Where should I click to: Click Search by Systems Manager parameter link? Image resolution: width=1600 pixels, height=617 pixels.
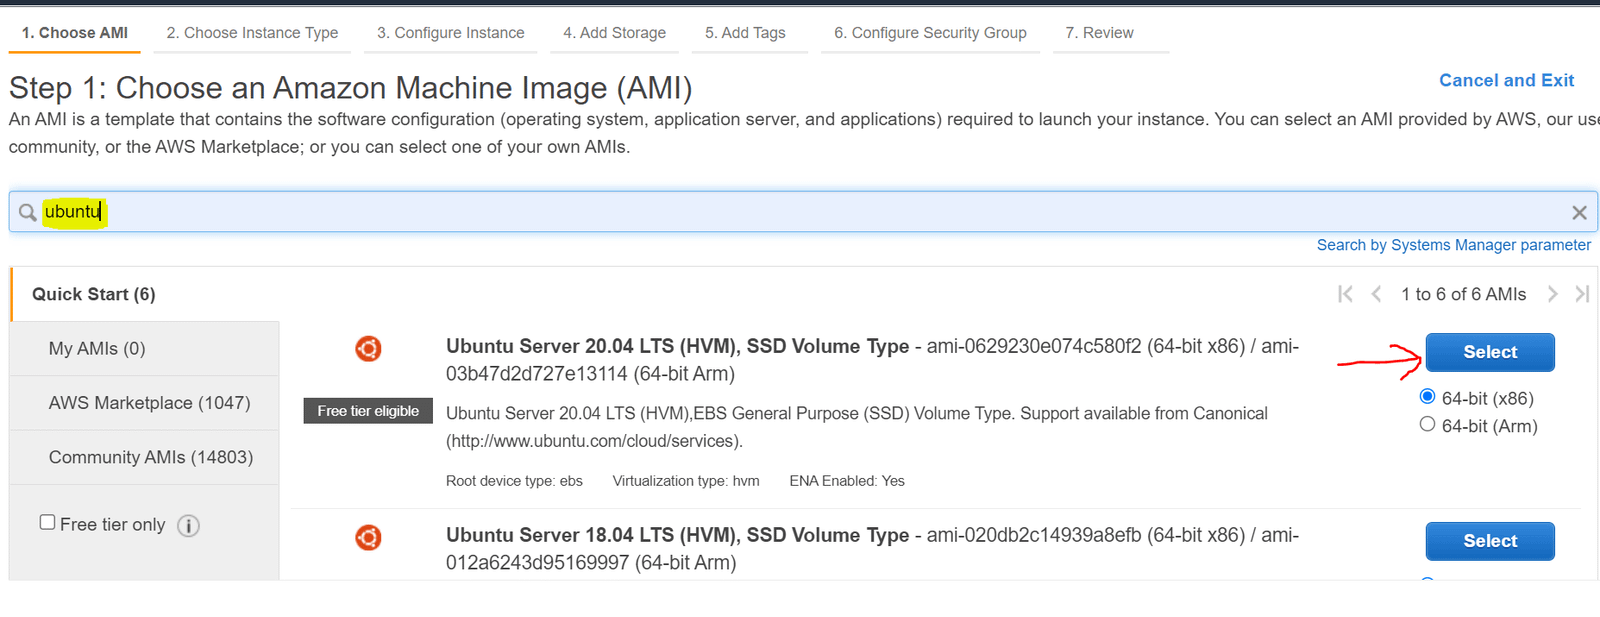point(1453,245)
